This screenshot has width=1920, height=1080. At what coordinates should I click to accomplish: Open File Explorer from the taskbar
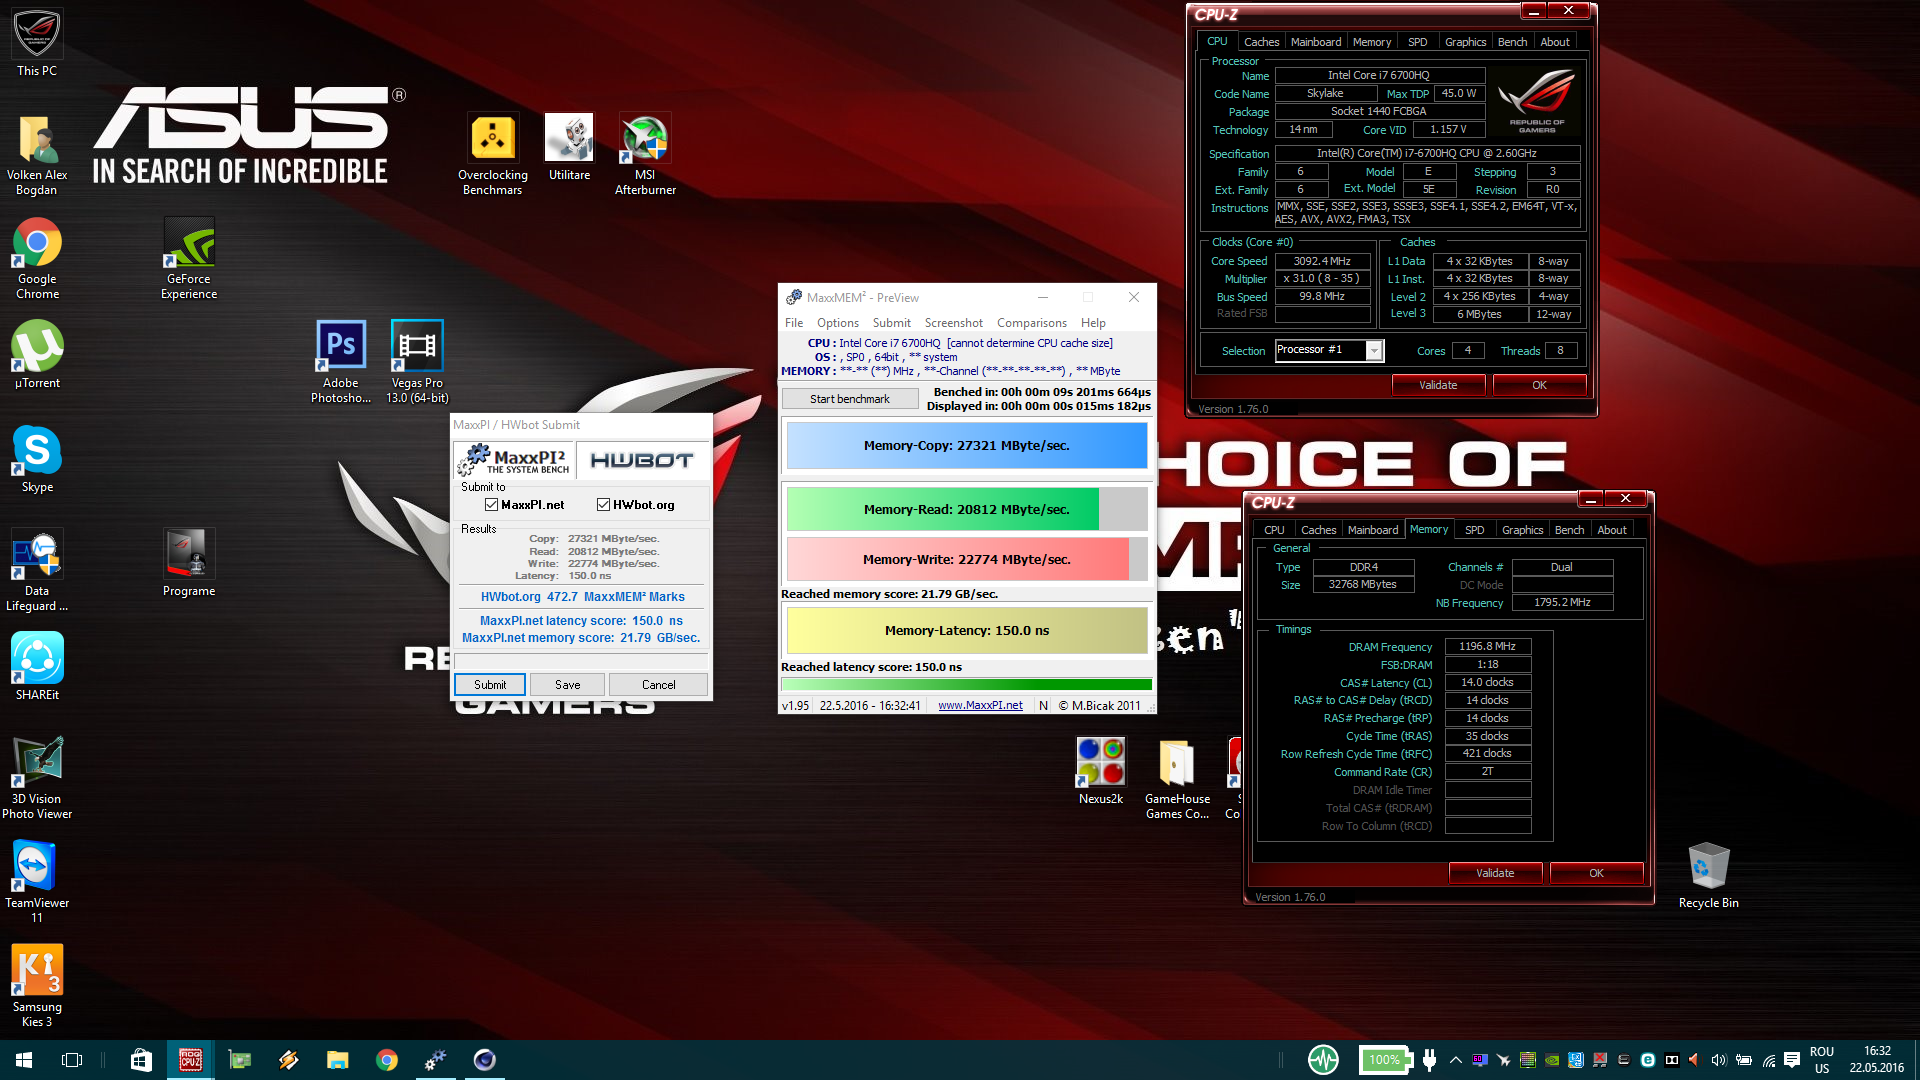(337, 1060)
